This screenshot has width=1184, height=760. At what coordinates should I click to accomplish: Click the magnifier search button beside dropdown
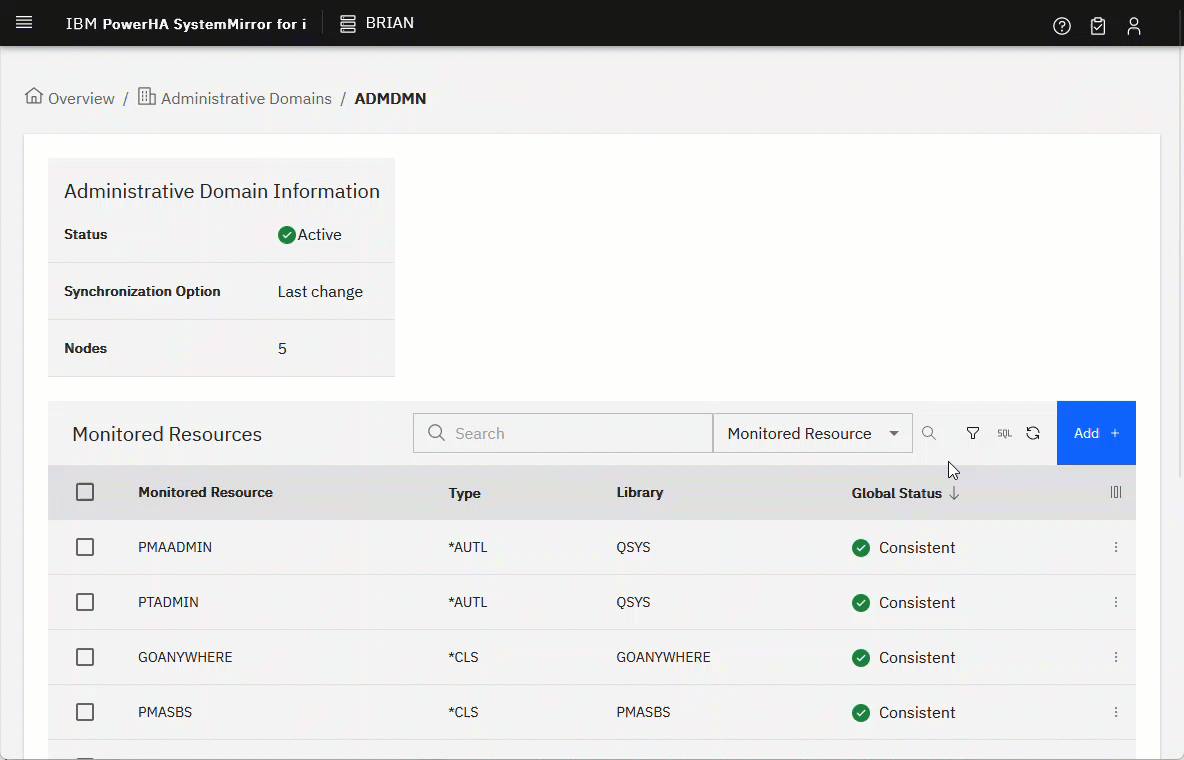pos(929,433)
